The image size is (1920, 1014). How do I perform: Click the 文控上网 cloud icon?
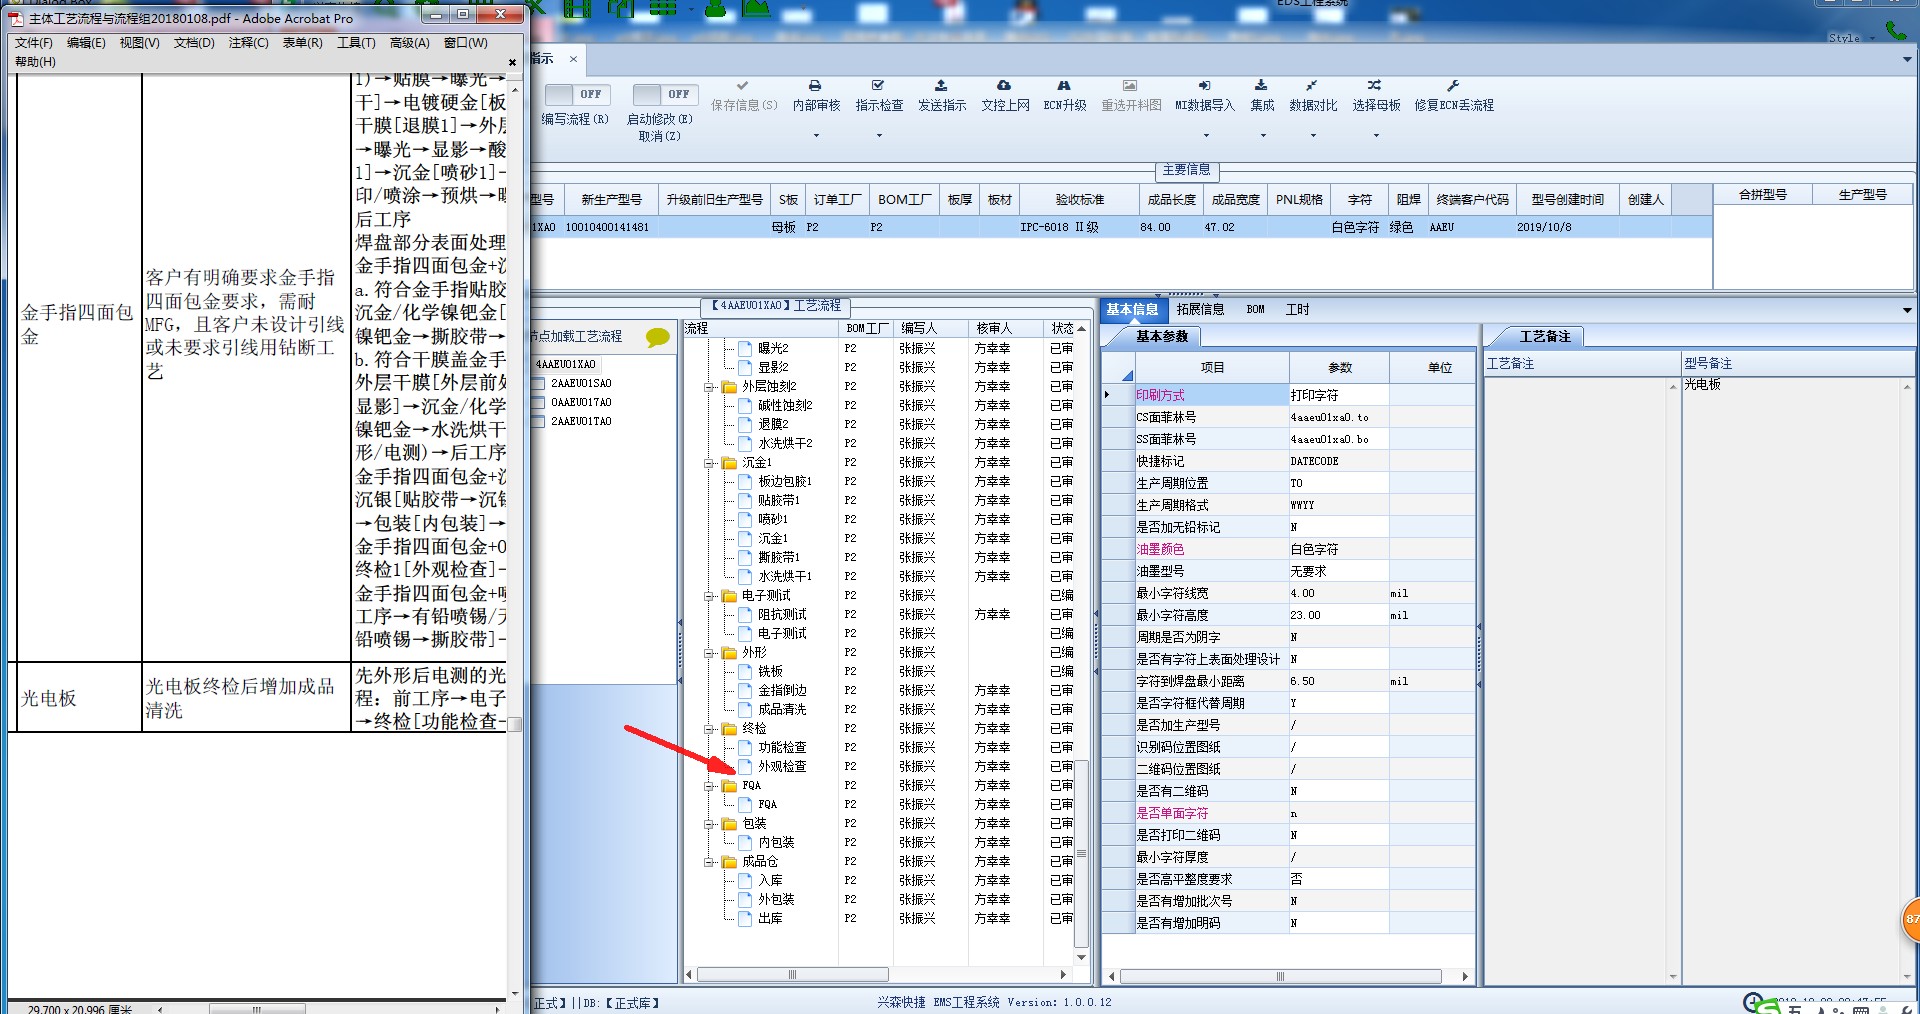[x=1004, y=86]
